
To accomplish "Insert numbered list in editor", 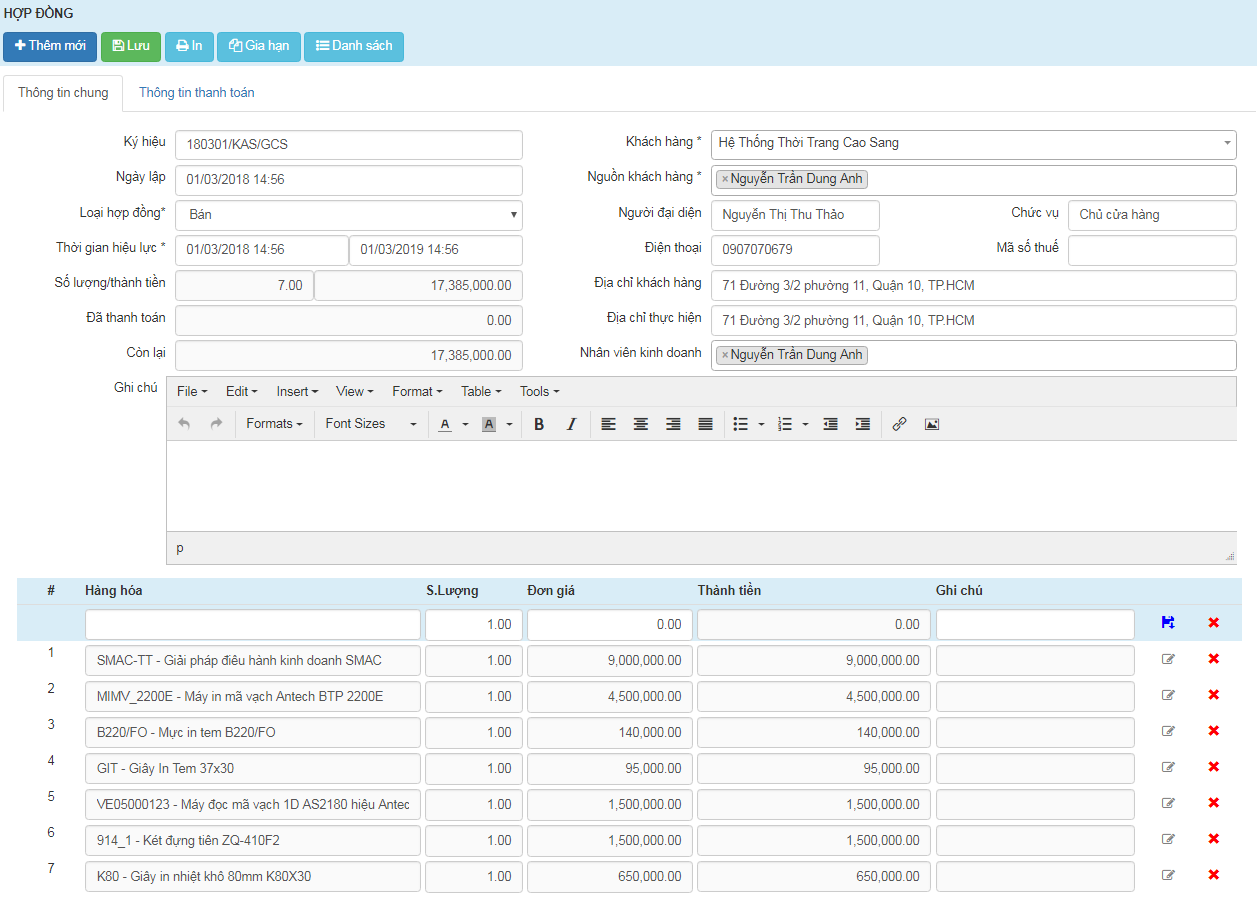I will coord(785,424).
